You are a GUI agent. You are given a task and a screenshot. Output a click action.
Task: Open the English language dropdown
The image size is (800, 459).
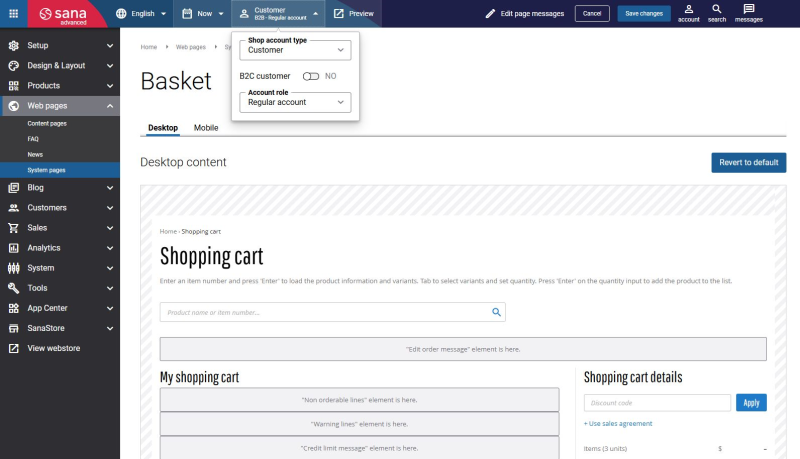141,14
